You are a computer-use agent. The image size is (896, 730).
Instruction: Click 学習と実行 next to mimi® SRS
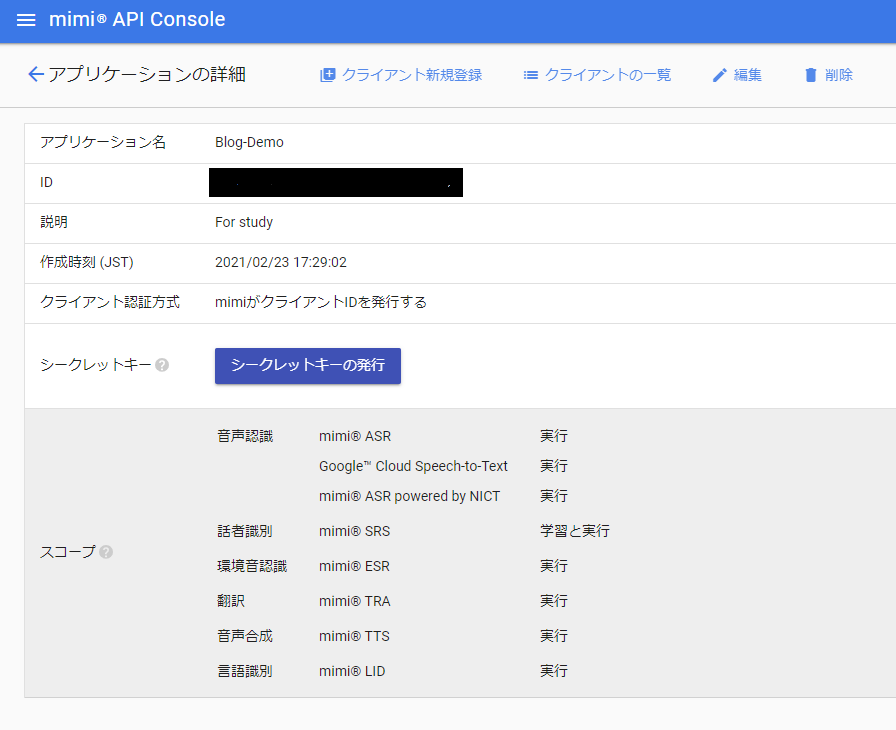[575, 531]
